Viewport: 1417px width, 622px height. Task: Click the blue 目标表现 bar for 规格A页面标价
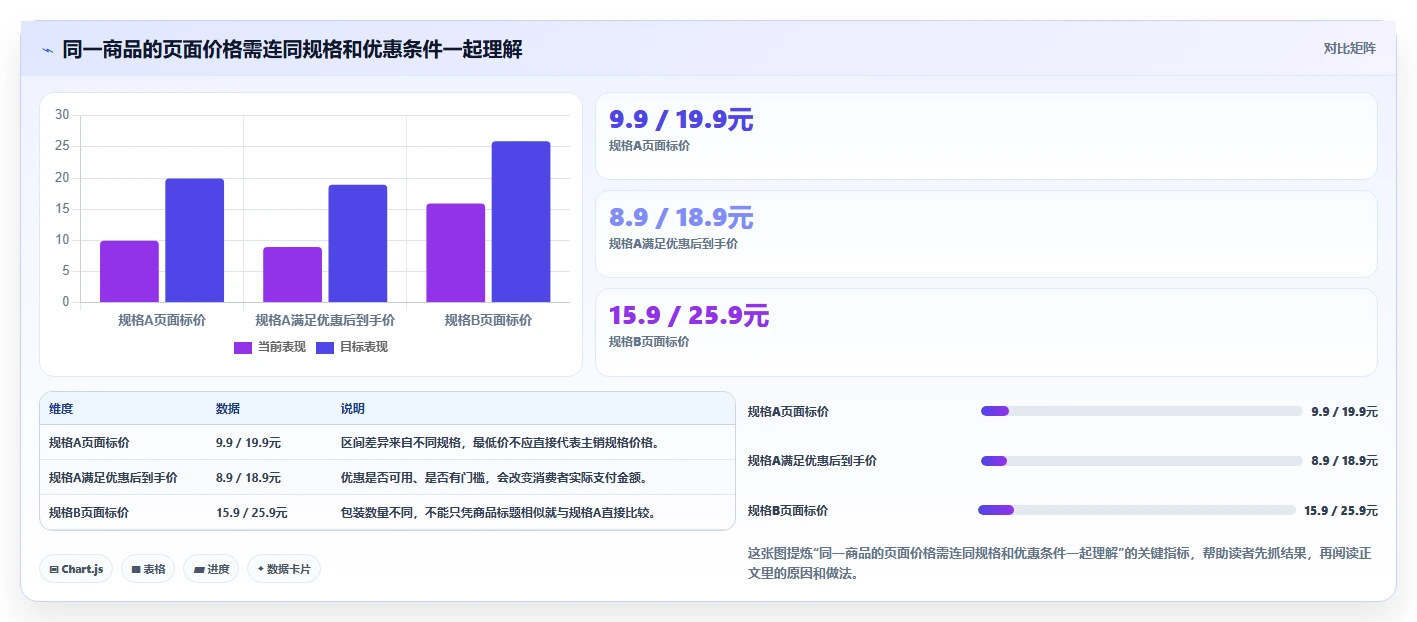(x=194, y=240)
